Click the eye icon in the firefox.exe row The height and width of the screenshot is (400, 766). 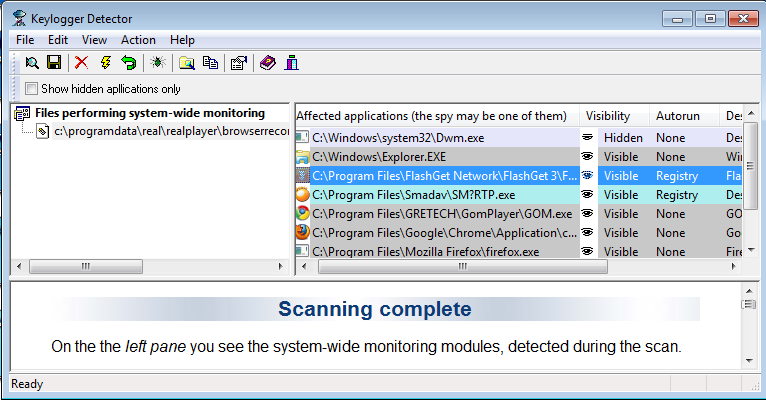(587, 251)
